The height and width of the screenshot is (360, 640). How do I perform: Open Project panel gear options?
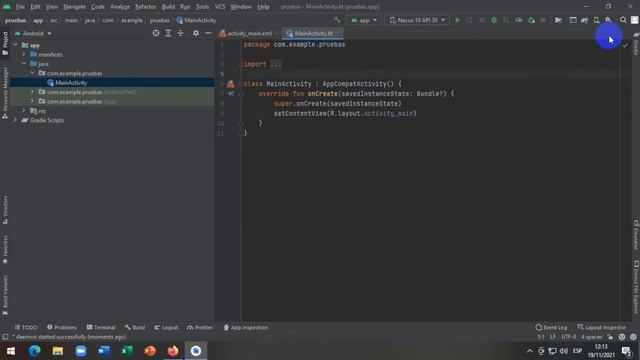pos(196,33)
